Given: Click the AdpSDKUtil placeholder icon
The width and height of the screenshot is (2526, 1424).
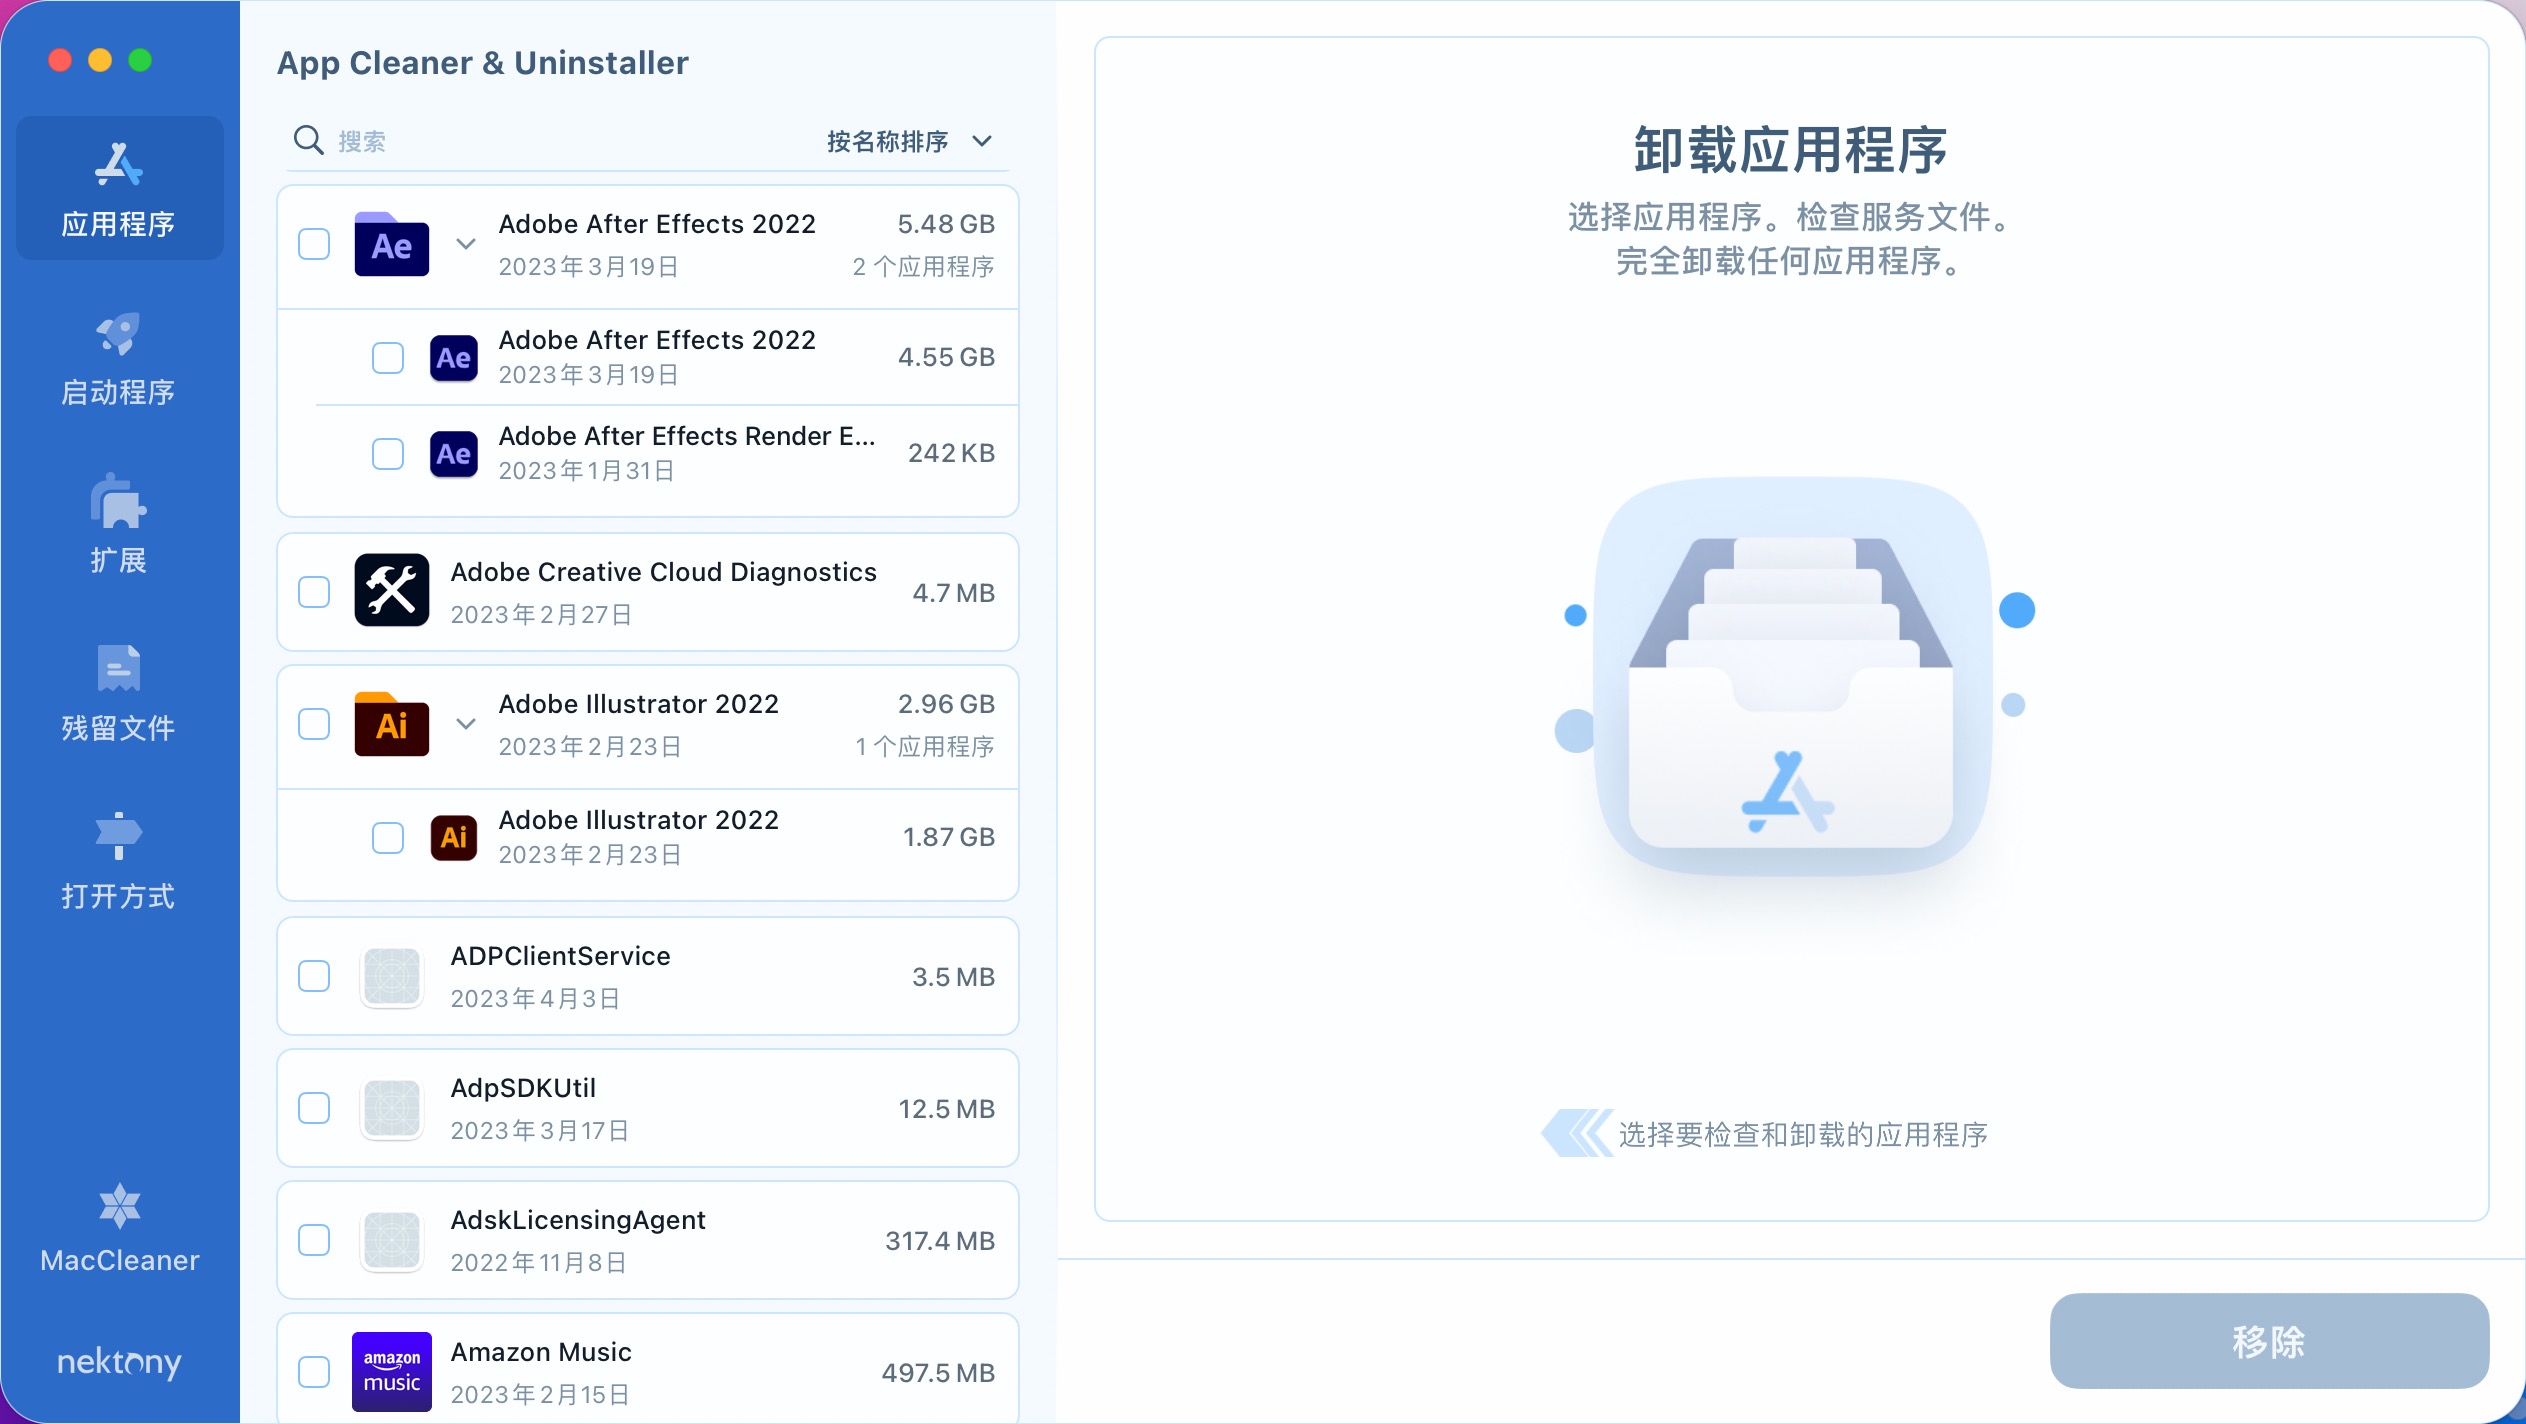Looking at the screenshot, I should [x=392, y=1108].
